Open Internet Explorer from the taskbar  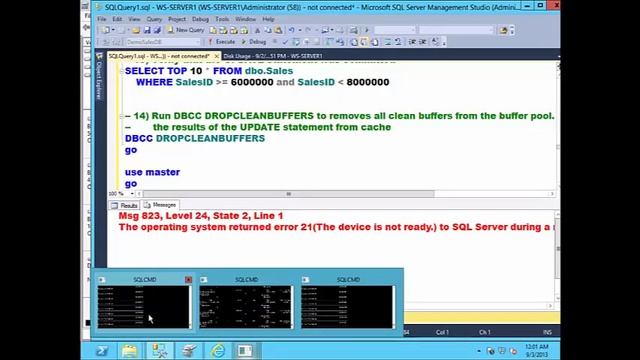tap(218, 351)
